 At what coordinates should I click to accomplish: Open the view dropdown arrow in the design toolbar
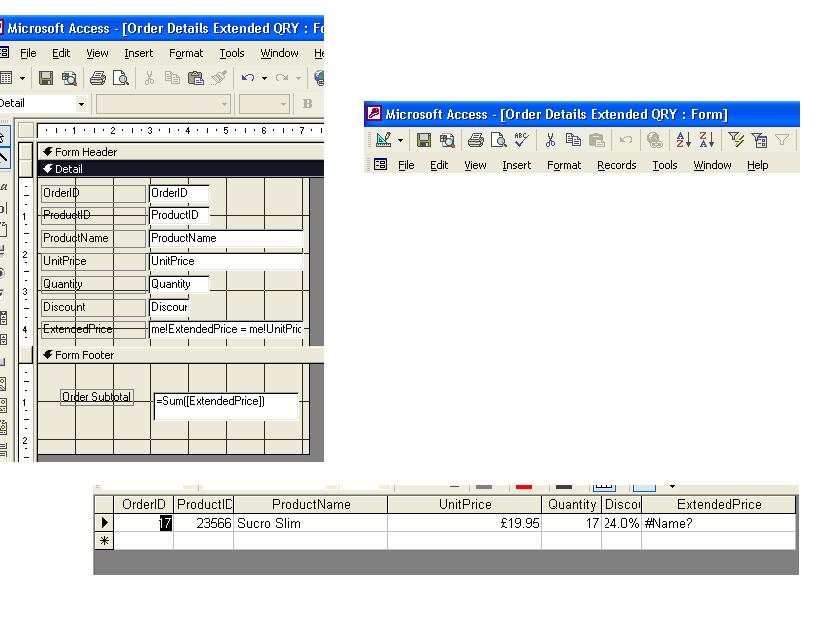[22, 79]
